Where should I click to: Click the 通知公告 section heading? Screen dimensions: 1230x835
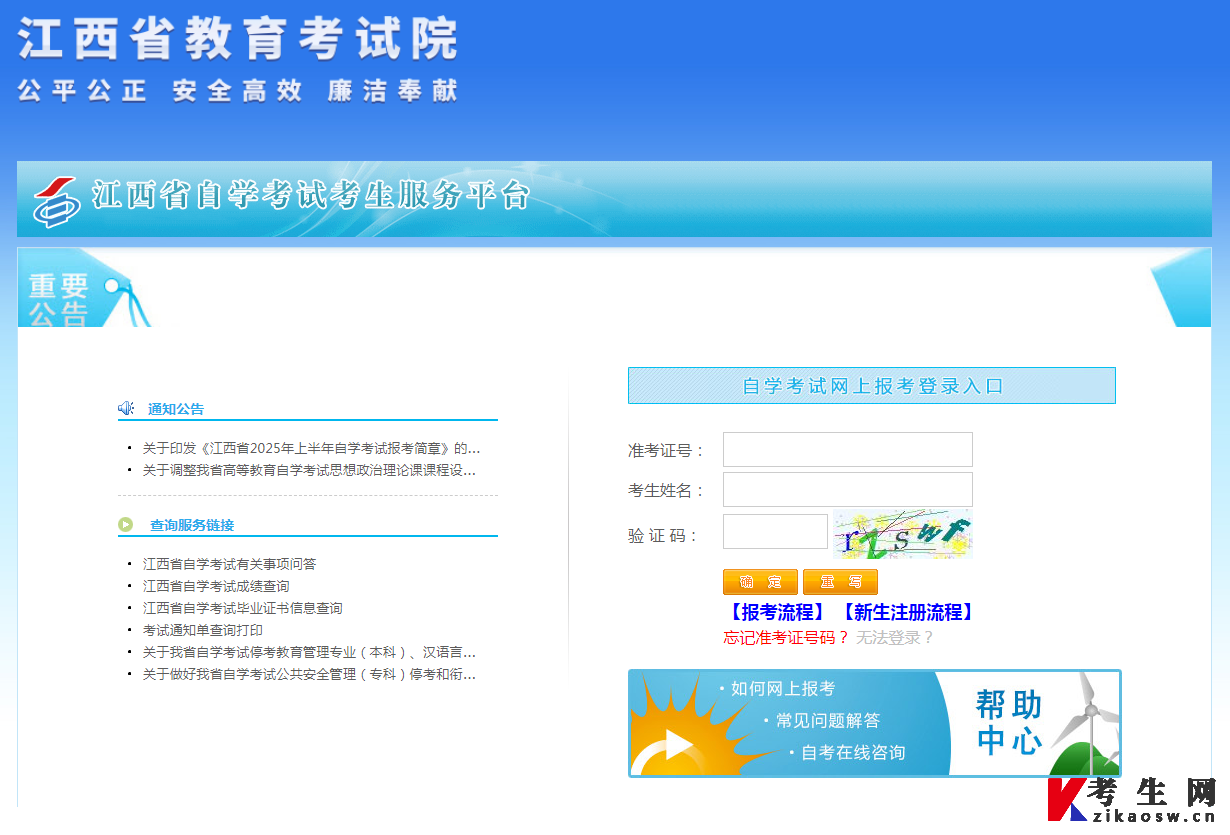tap(176, 409)
